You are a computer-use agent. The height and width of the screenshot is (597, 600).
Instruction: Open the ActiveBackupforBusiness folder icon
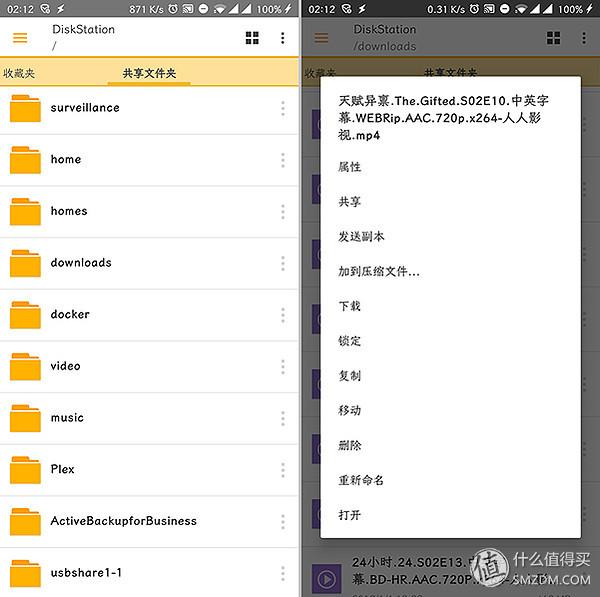(x=25, y=522)
